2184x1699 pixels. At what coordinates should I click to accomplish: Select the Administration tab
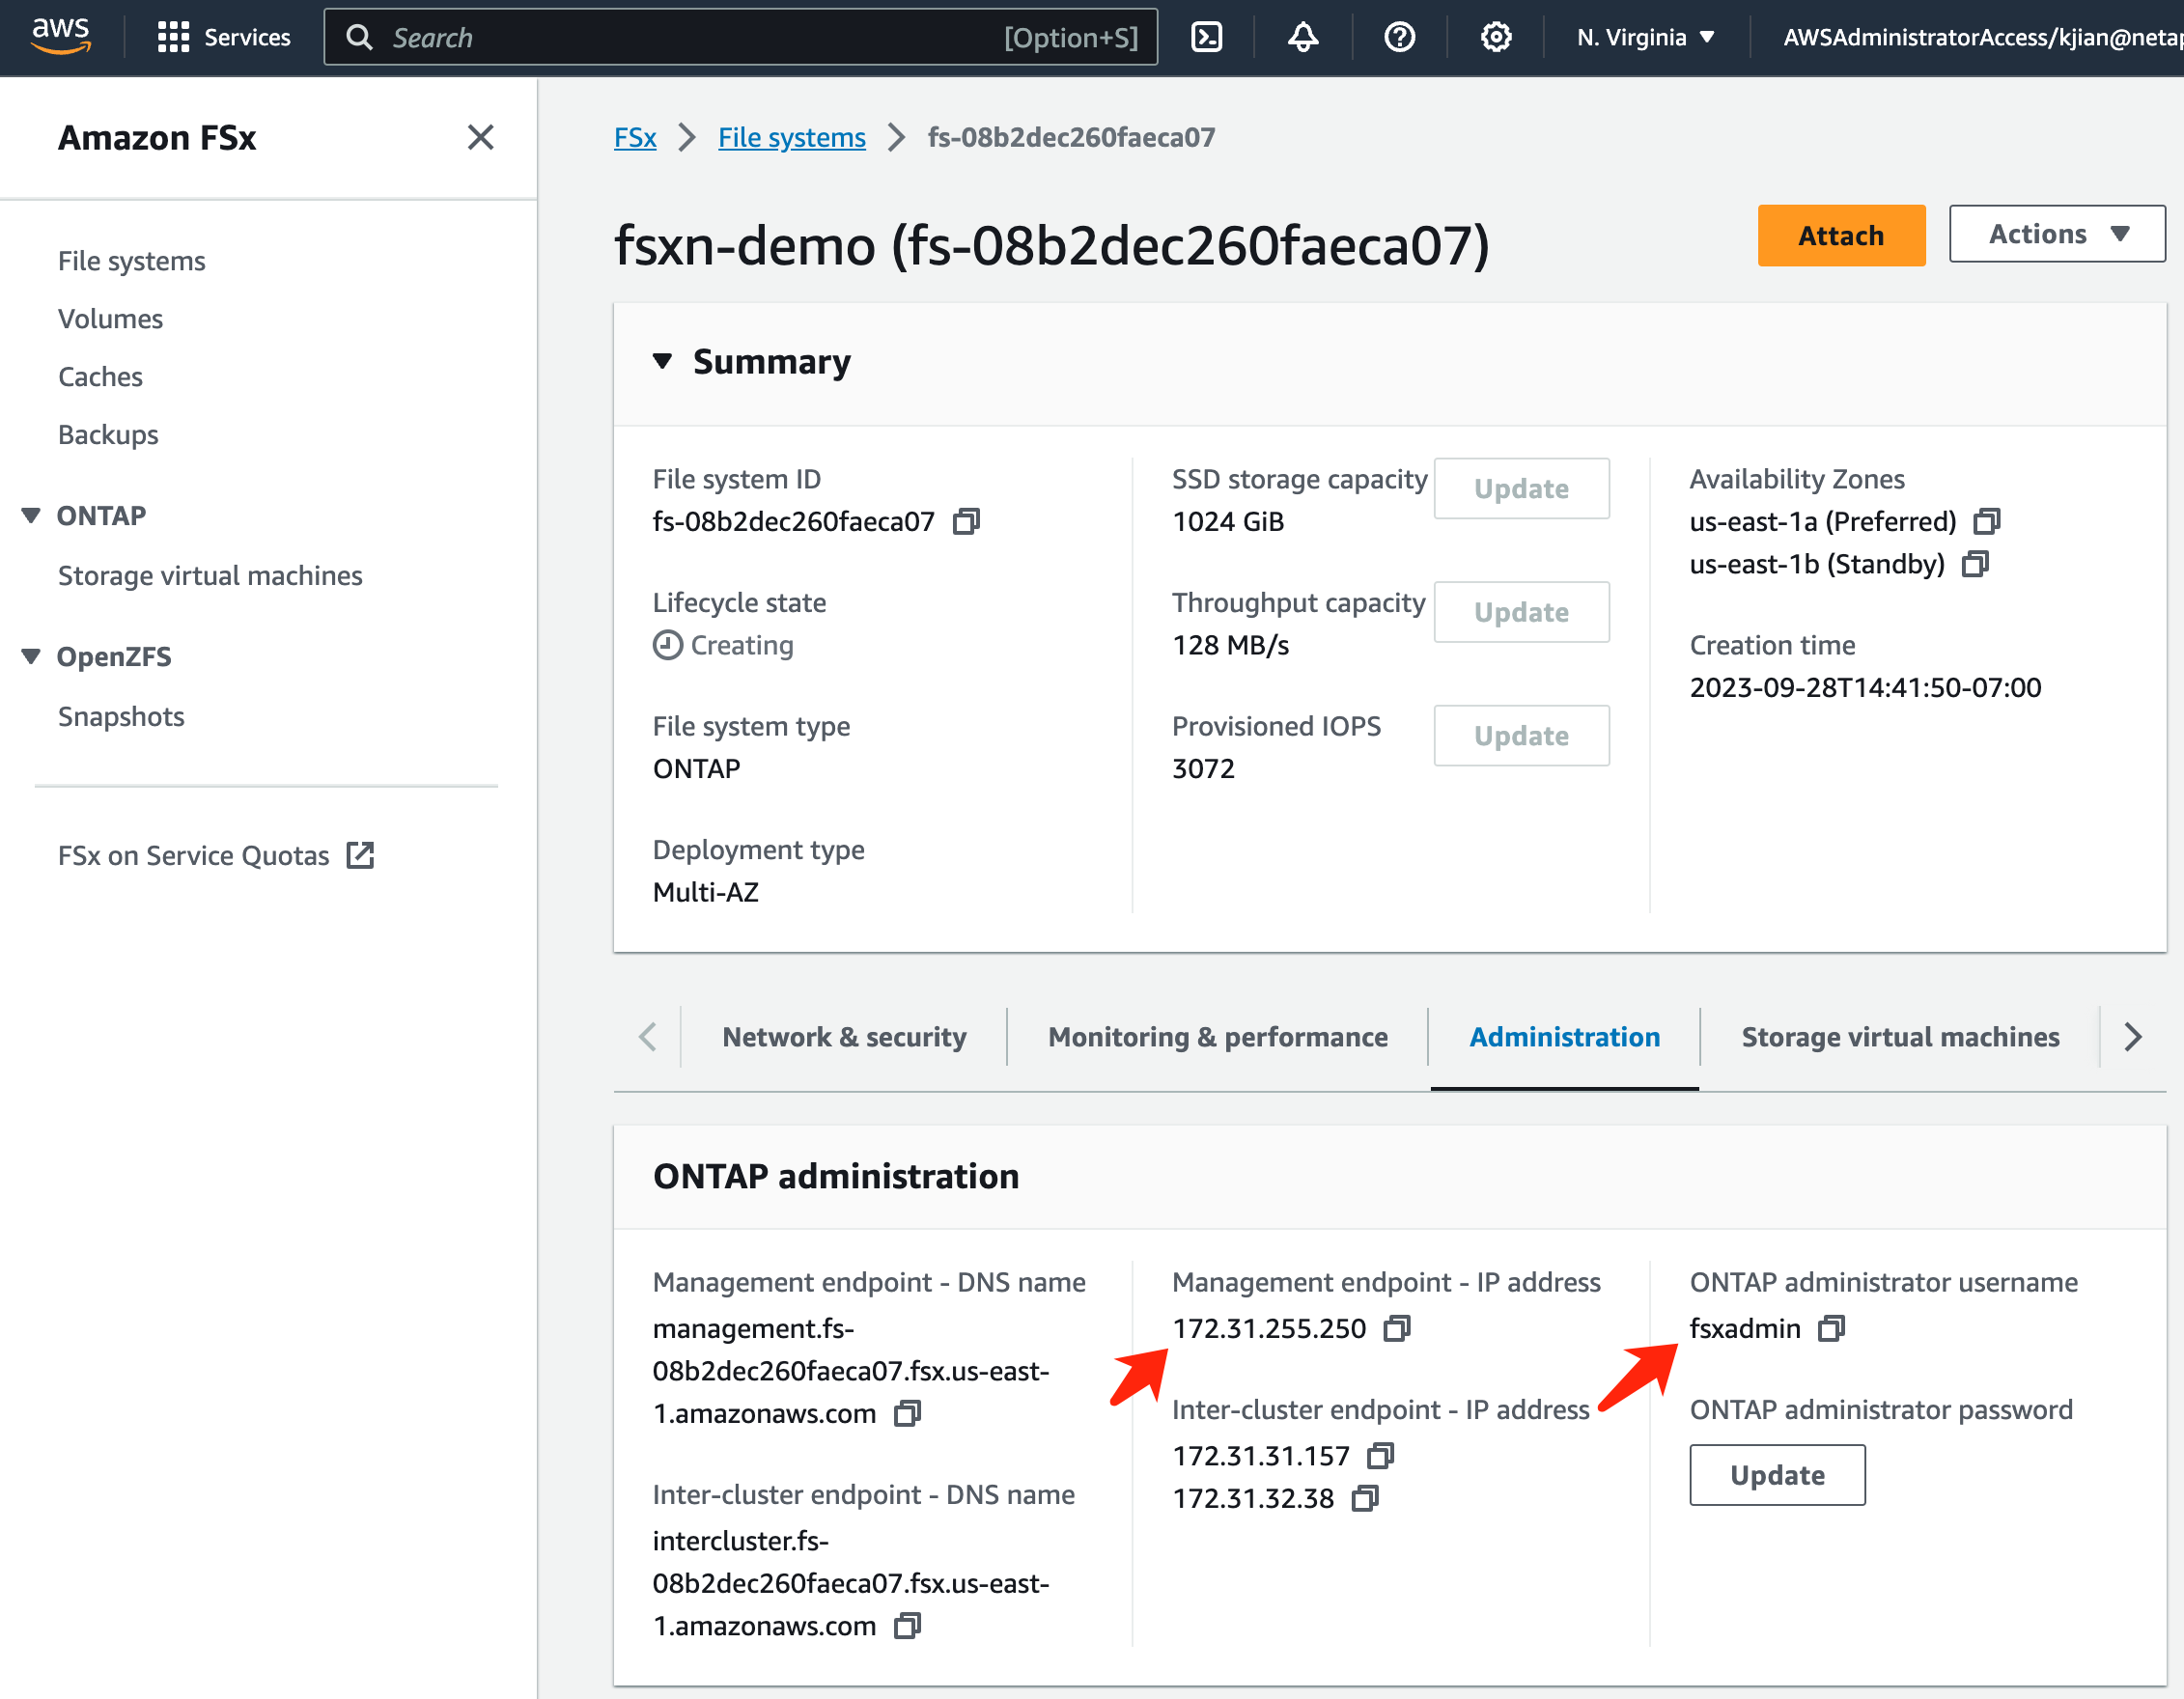[1564, 1037]
